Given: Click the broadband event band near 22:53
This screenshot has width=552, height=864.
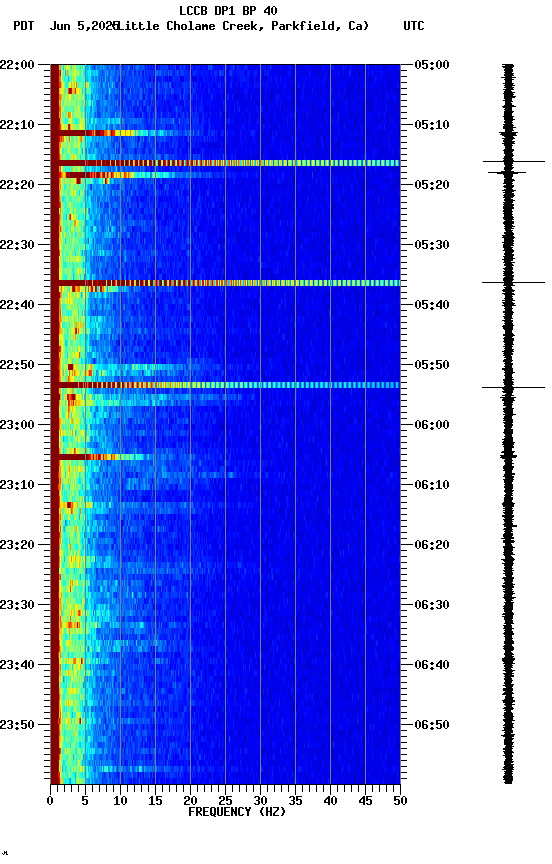Looking at the screenshot, I should click(x=225, y=385).
